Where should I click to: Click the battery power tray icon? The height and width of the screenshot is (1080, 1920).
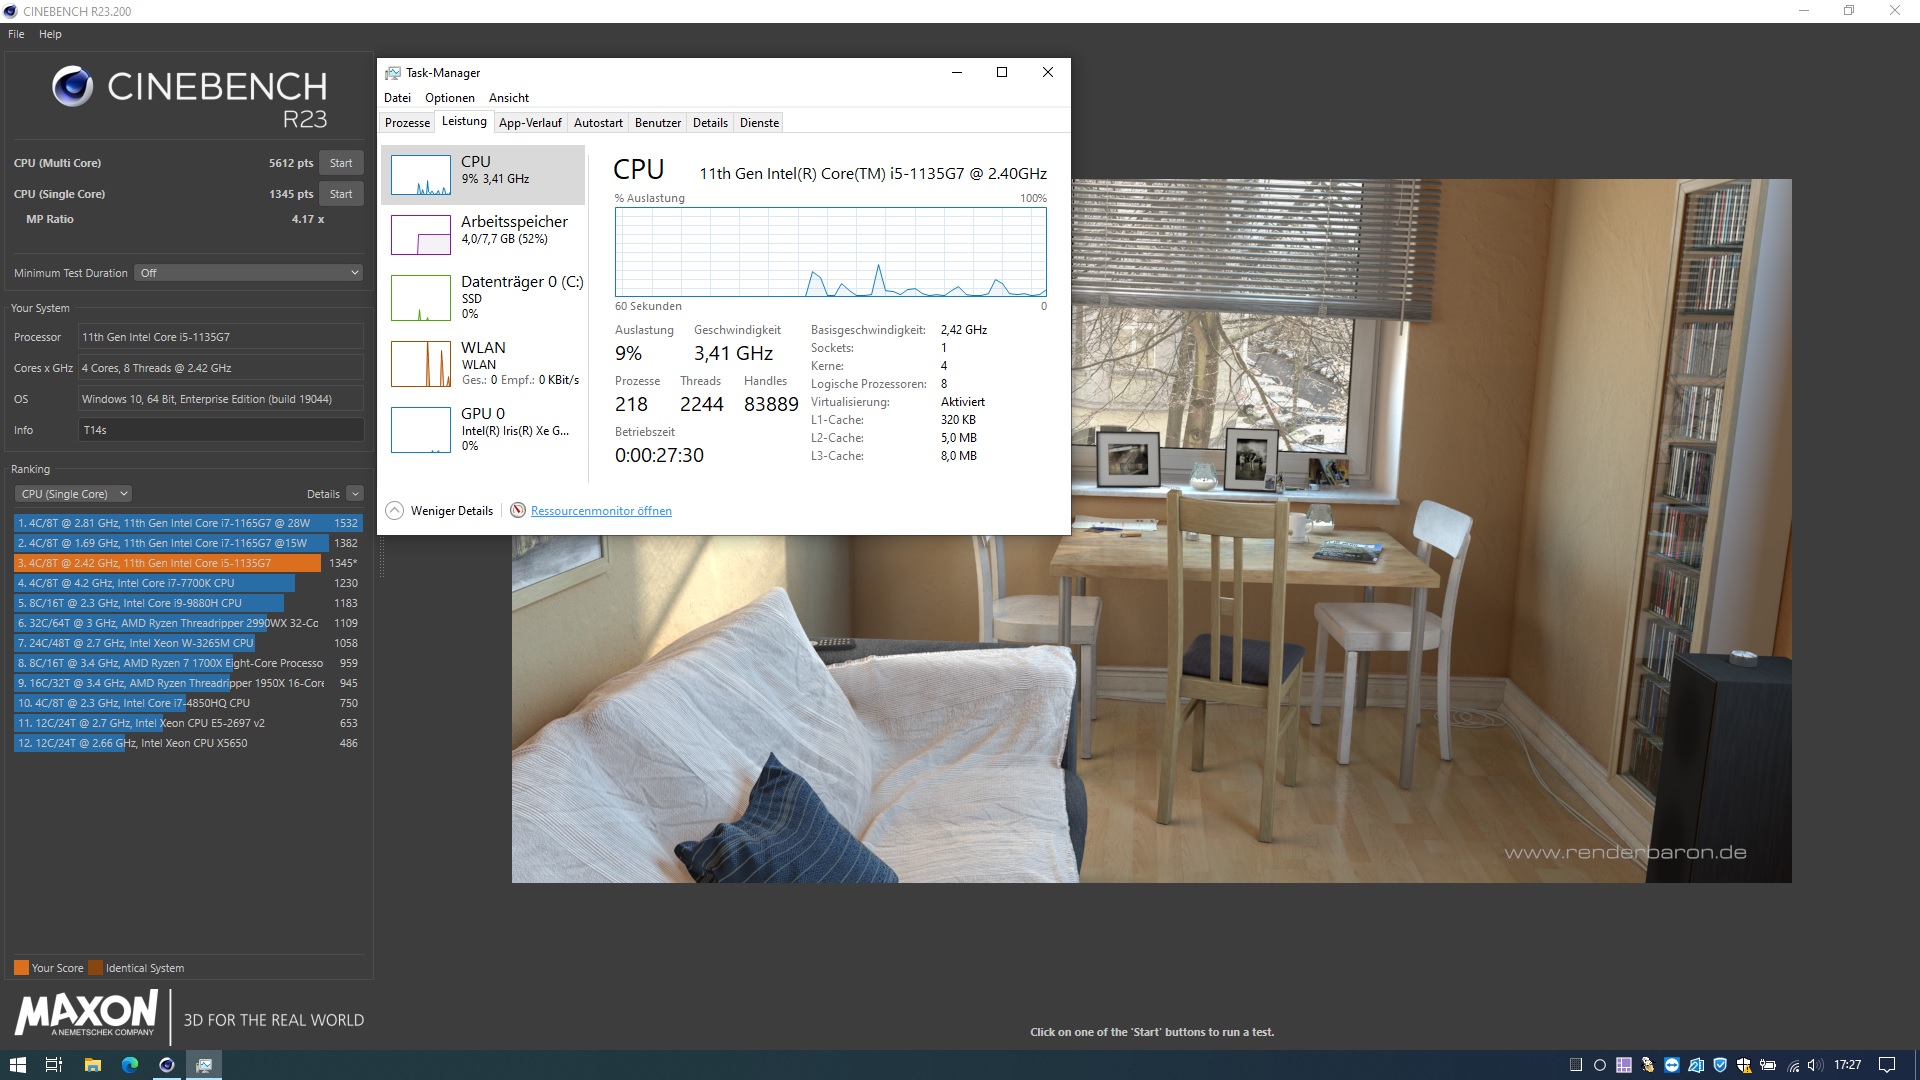pos(1768,1065)
